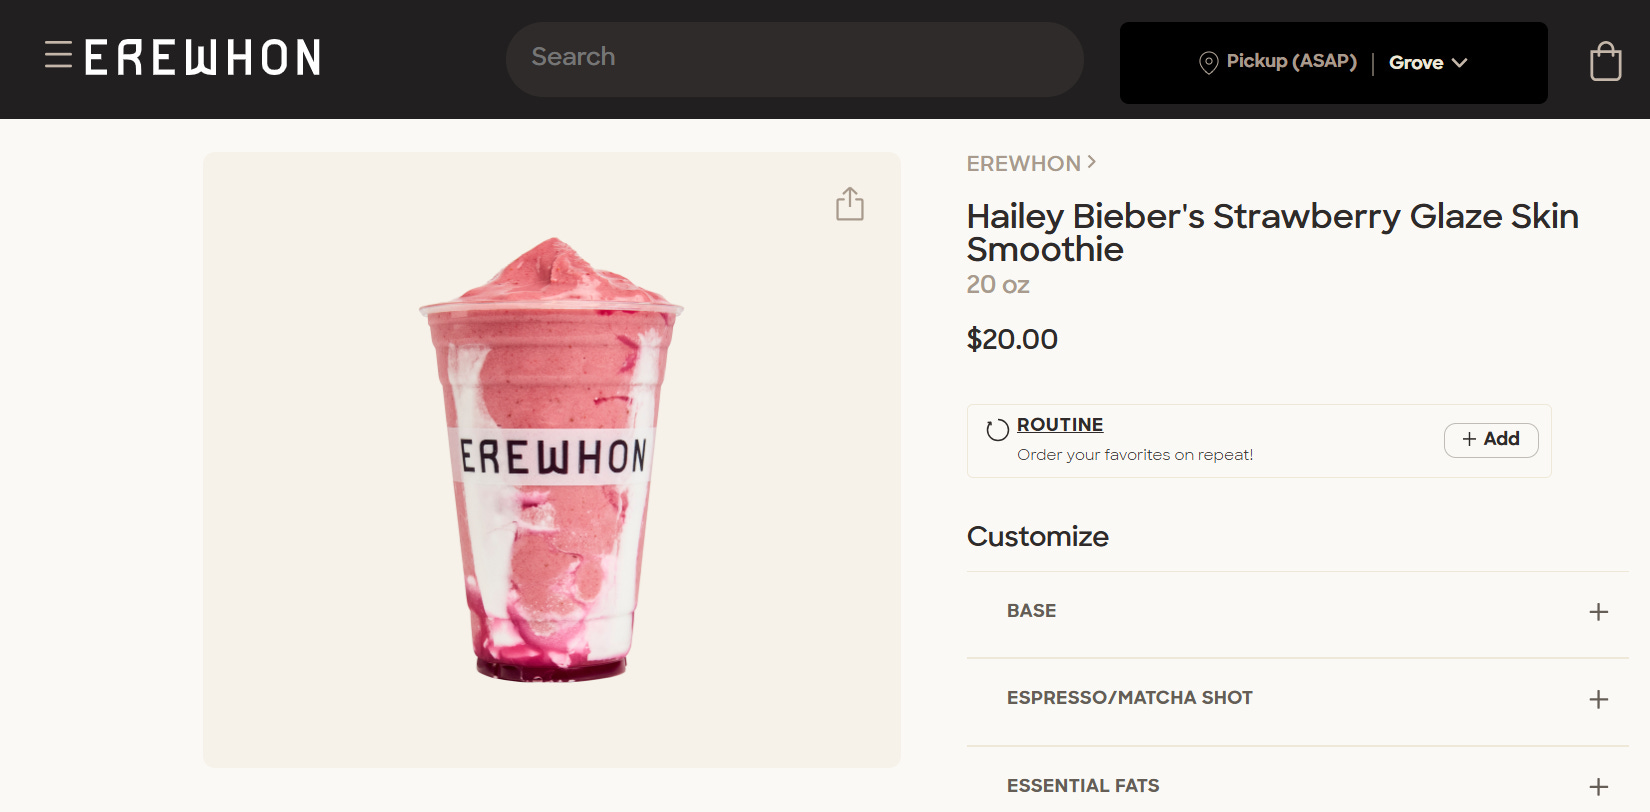Focus the Search input field
The image size is (1650, 812).
tap(794, 59)
